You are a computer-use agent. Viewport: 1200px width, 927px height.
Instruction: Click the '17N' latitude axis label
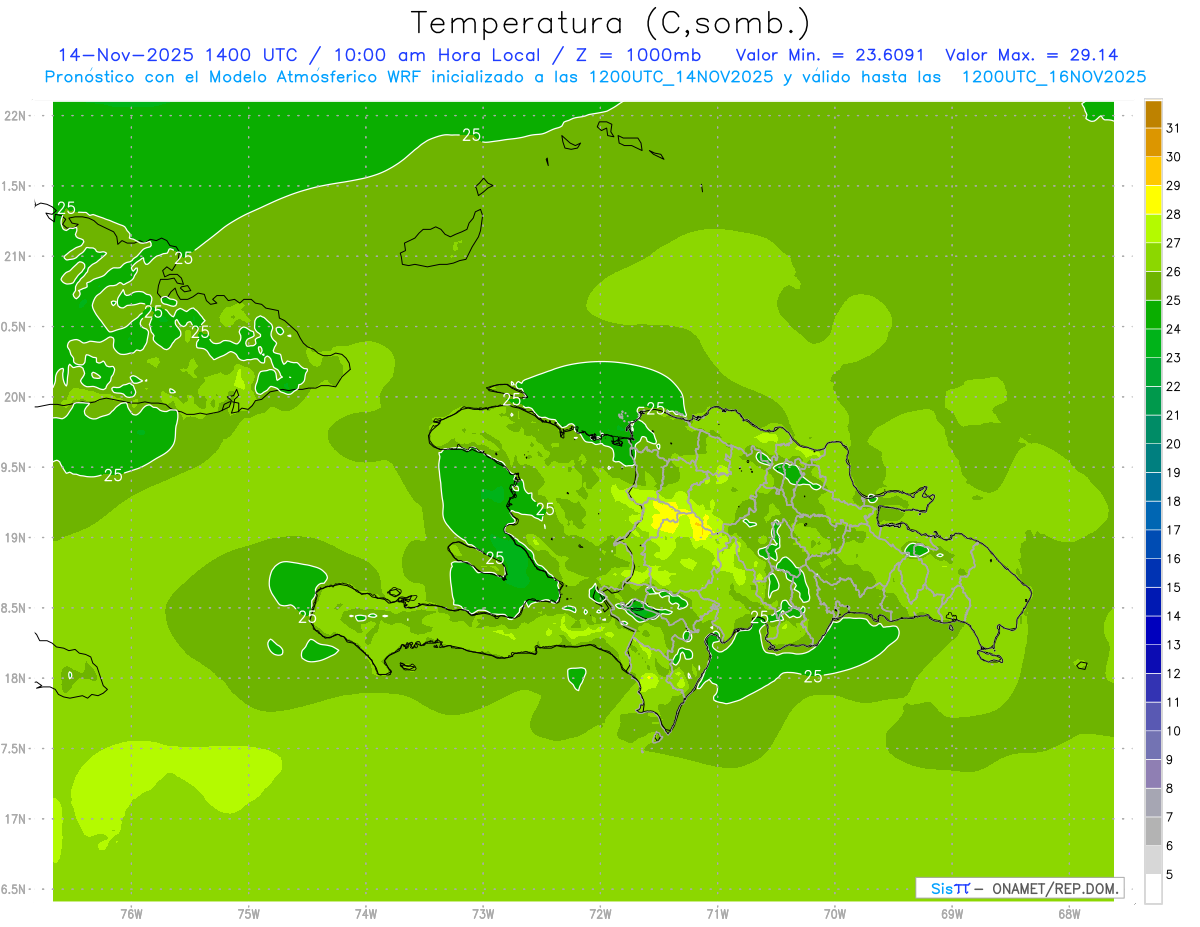(x=16, y=819)
